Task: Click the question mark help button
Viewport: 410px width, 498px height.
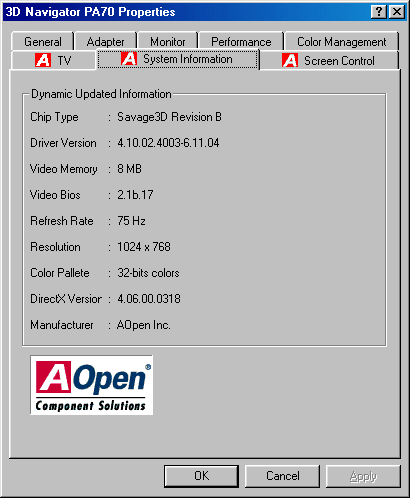Action: click(379, 12)
